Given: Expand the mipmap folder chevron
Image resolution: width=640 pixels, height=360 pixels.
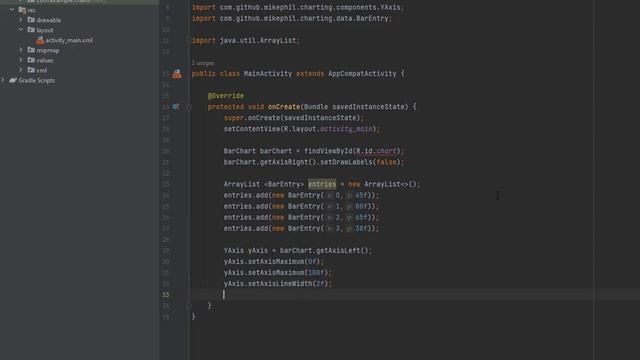Looking at the screenshot, I should (x=21, y=50).
